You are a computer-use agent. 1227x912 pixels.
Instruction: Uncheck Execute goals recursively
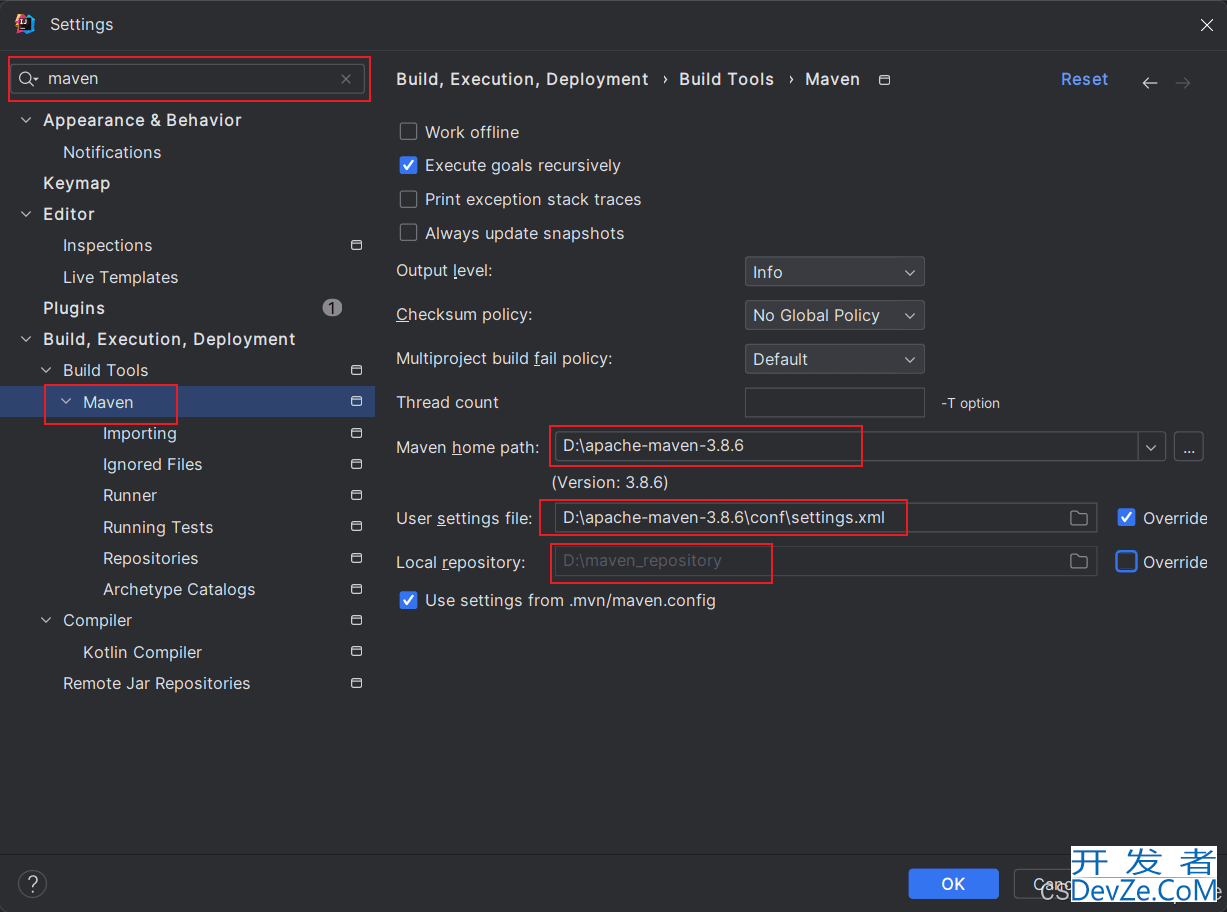tap(408, 165)
